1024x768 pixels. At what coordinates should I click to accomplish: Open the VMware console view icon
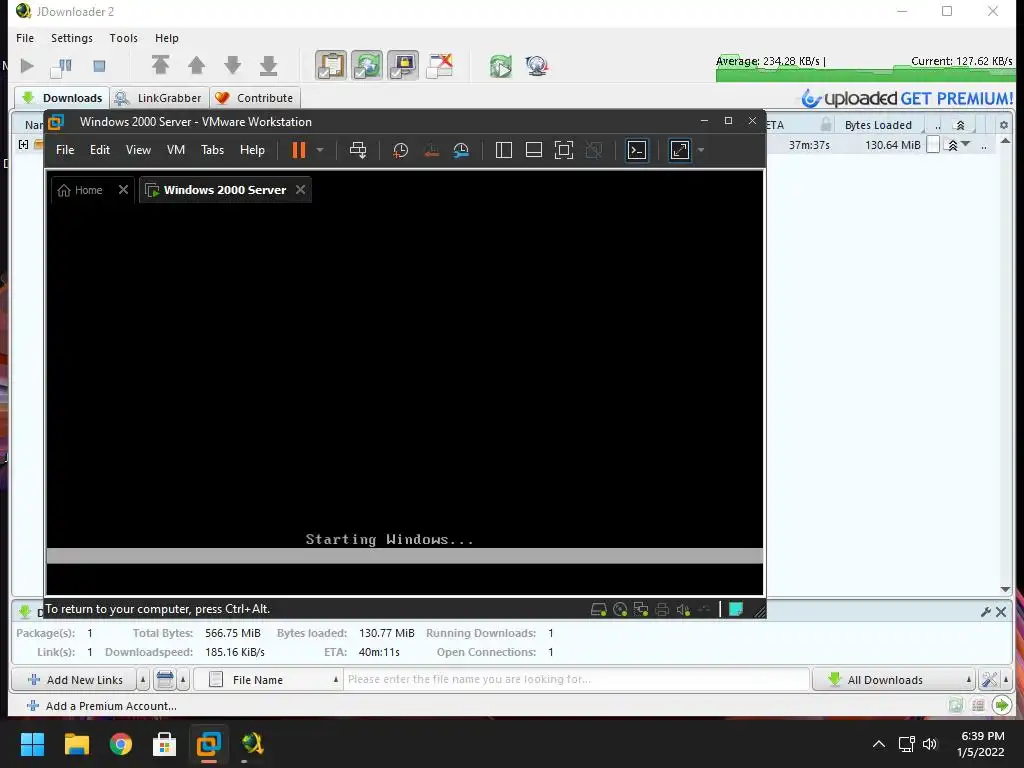point(637,150)
